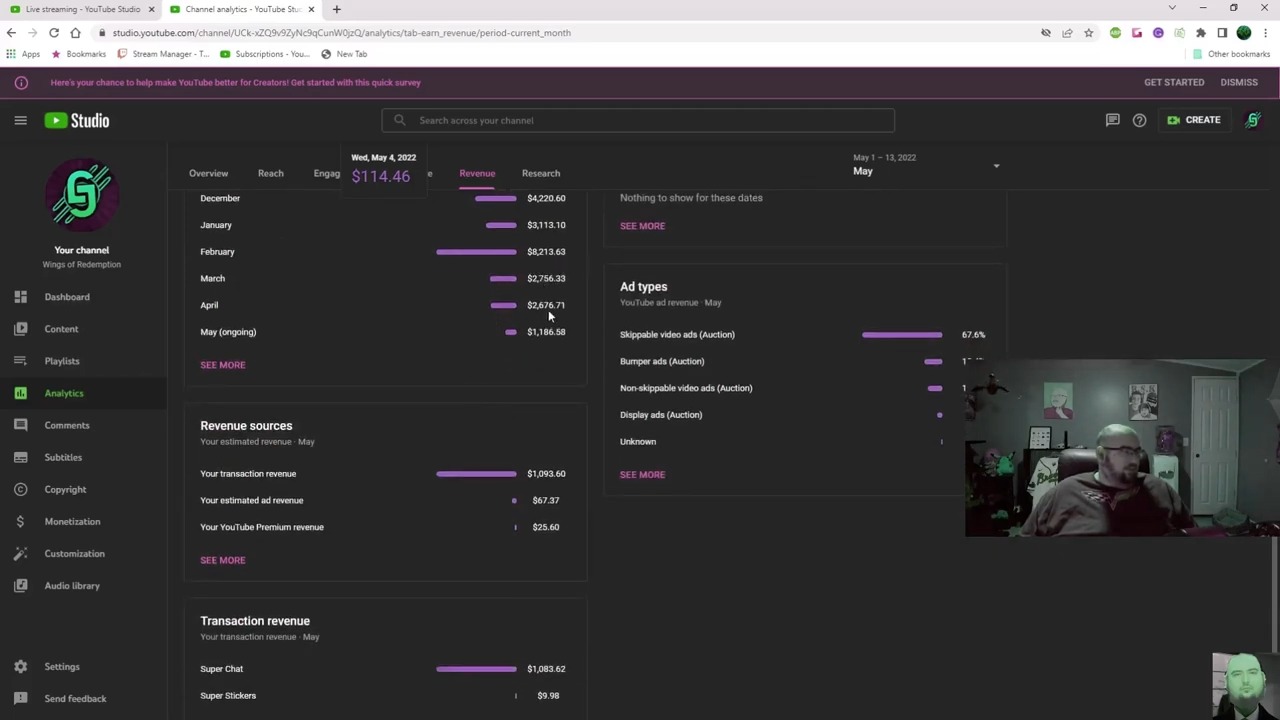See more above Ad types card

pyautogui.click(x=642, y=226)
